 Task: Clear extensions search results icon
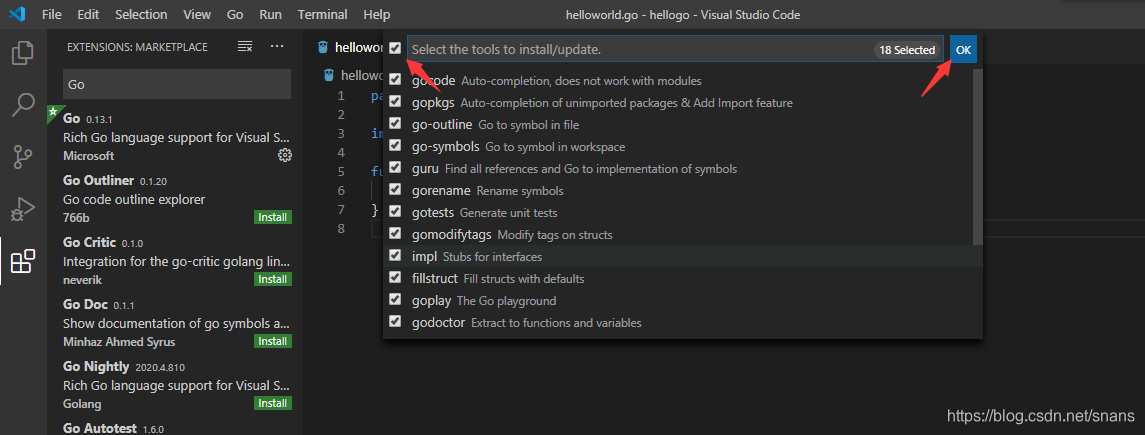pos(245,47)
